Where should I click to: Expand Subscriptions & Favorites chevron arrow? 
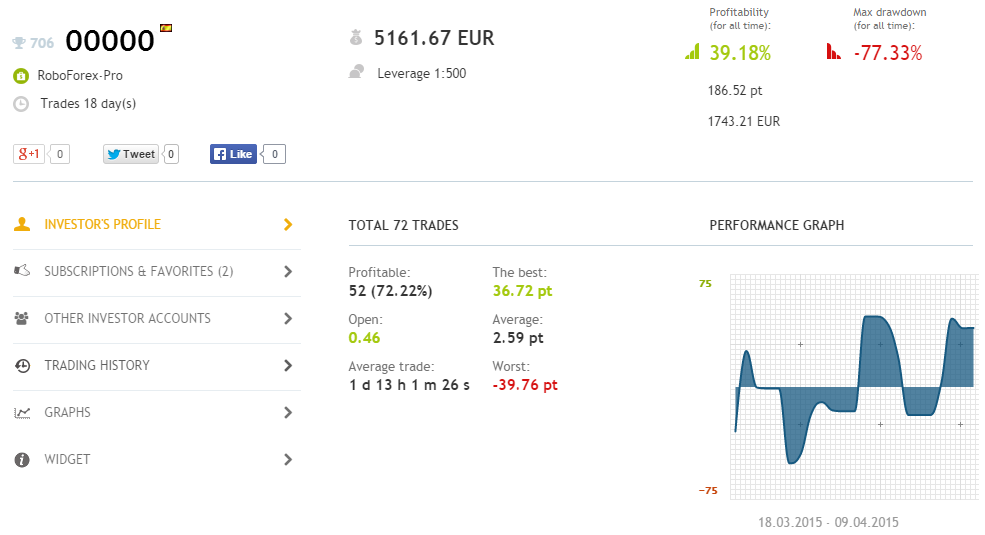[288, 271]
